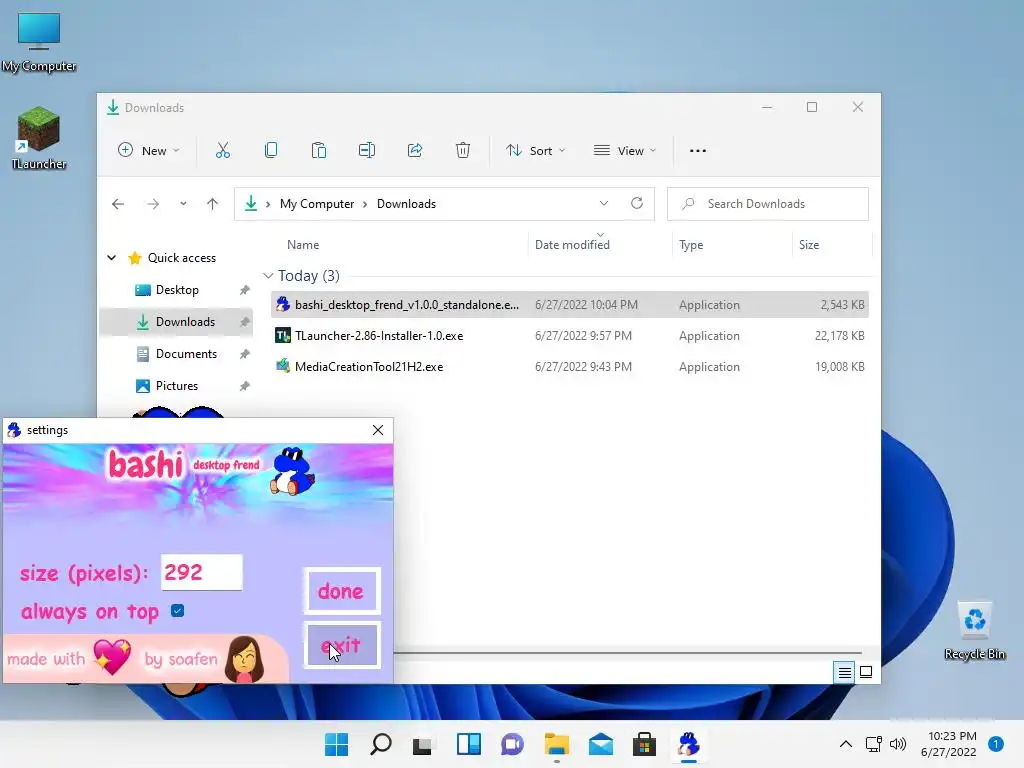This screenshot has width=1024, height=768.
Task: Expand the address bar history chevron
Action: point(604,203)
